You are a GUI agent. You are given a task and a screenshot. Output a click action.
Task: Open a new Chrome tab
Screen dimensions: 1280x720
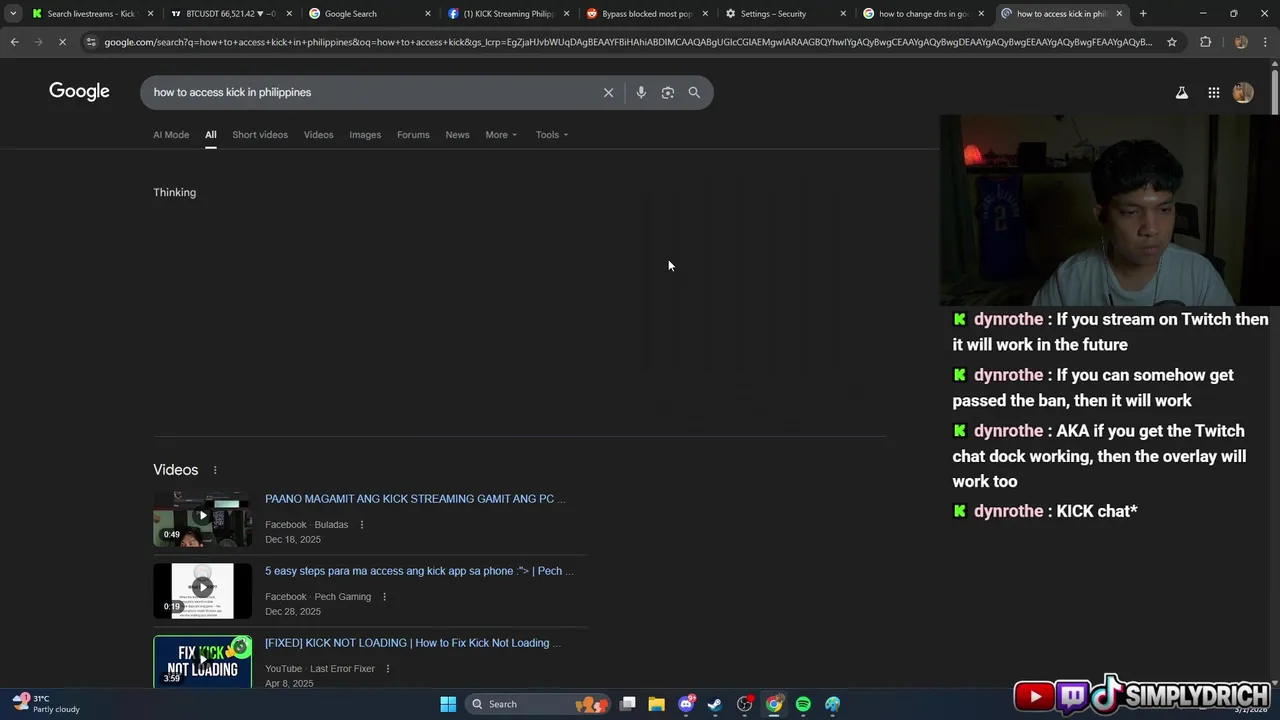(x=1143, y=14)
